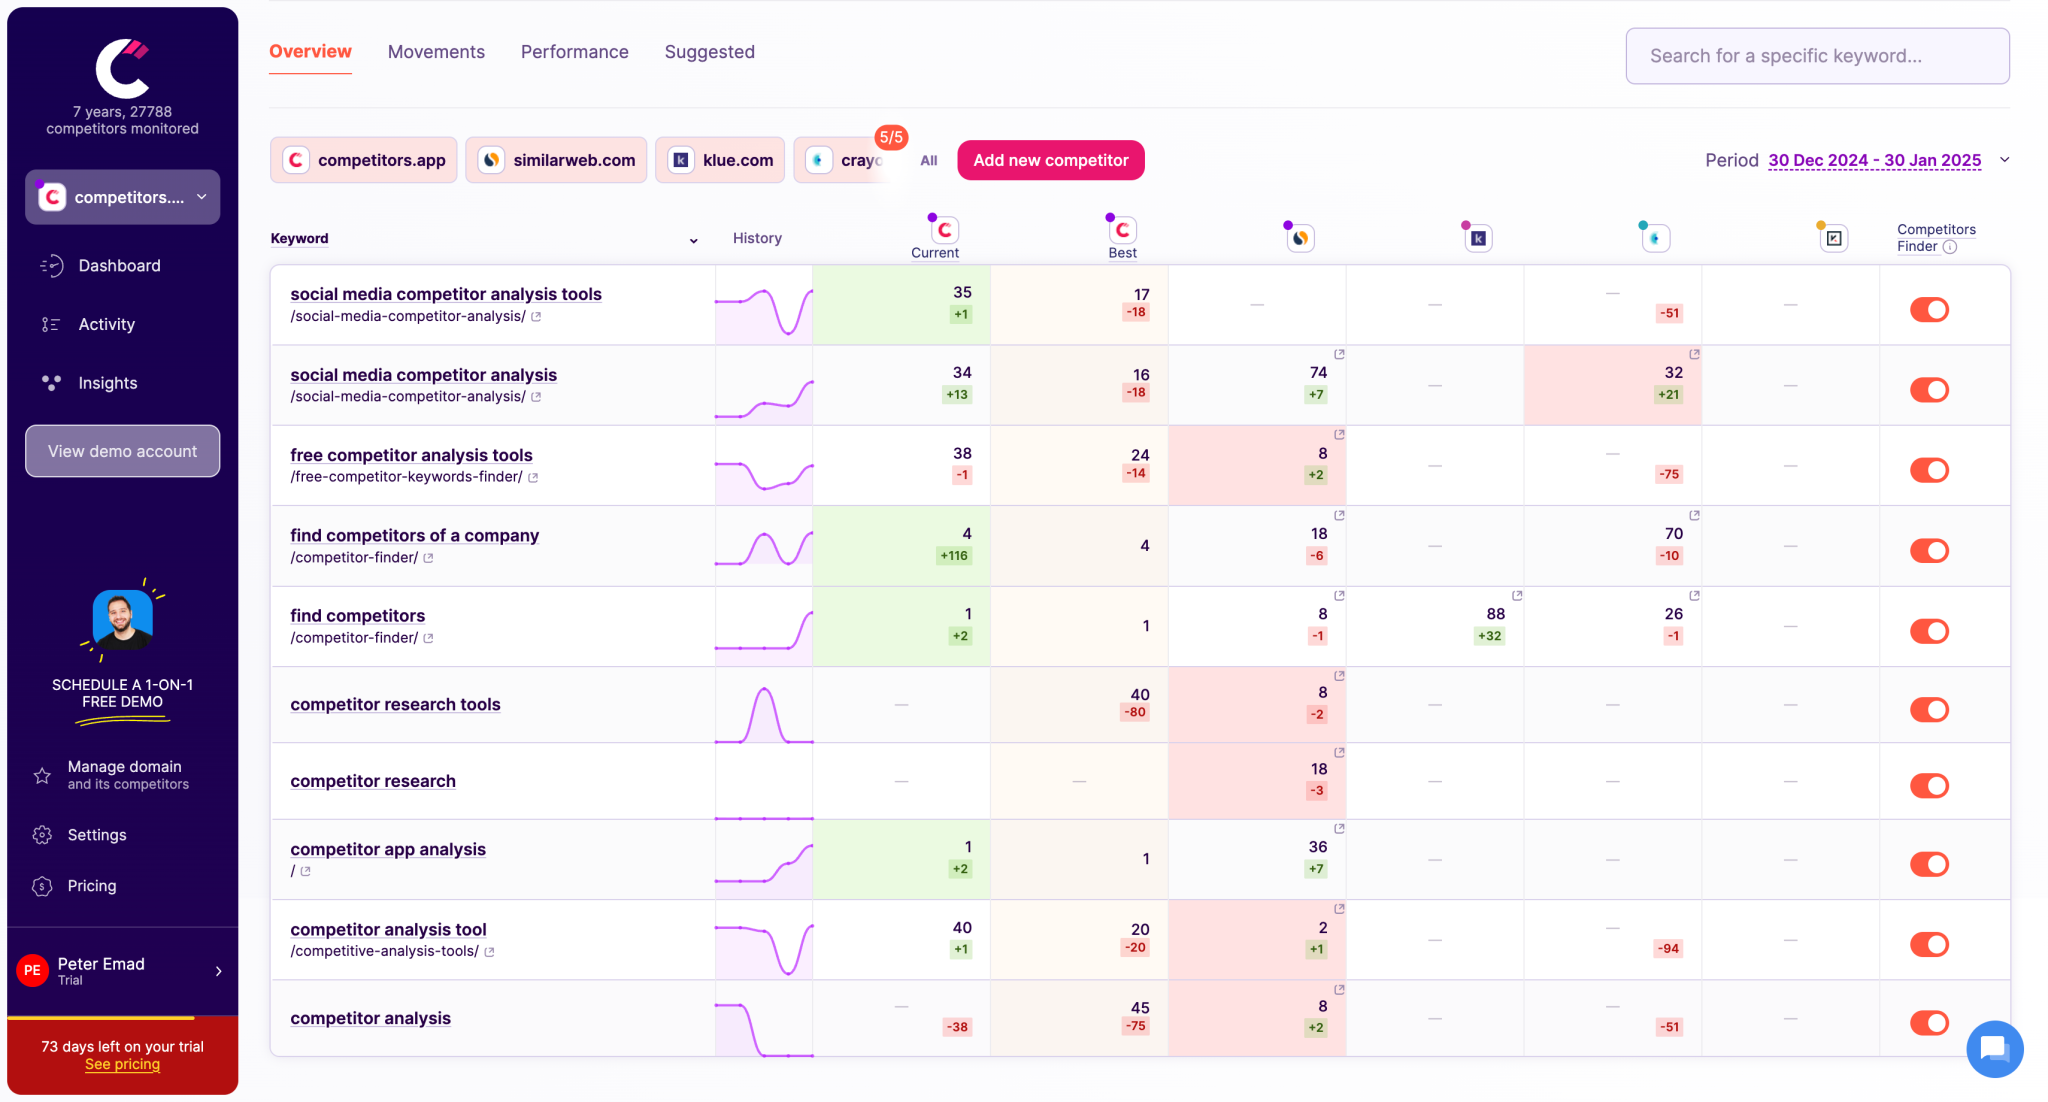This screenshot has width=2048, height=1102.
Task: Click the crayon column header icon
Action: pos(1655,238)
